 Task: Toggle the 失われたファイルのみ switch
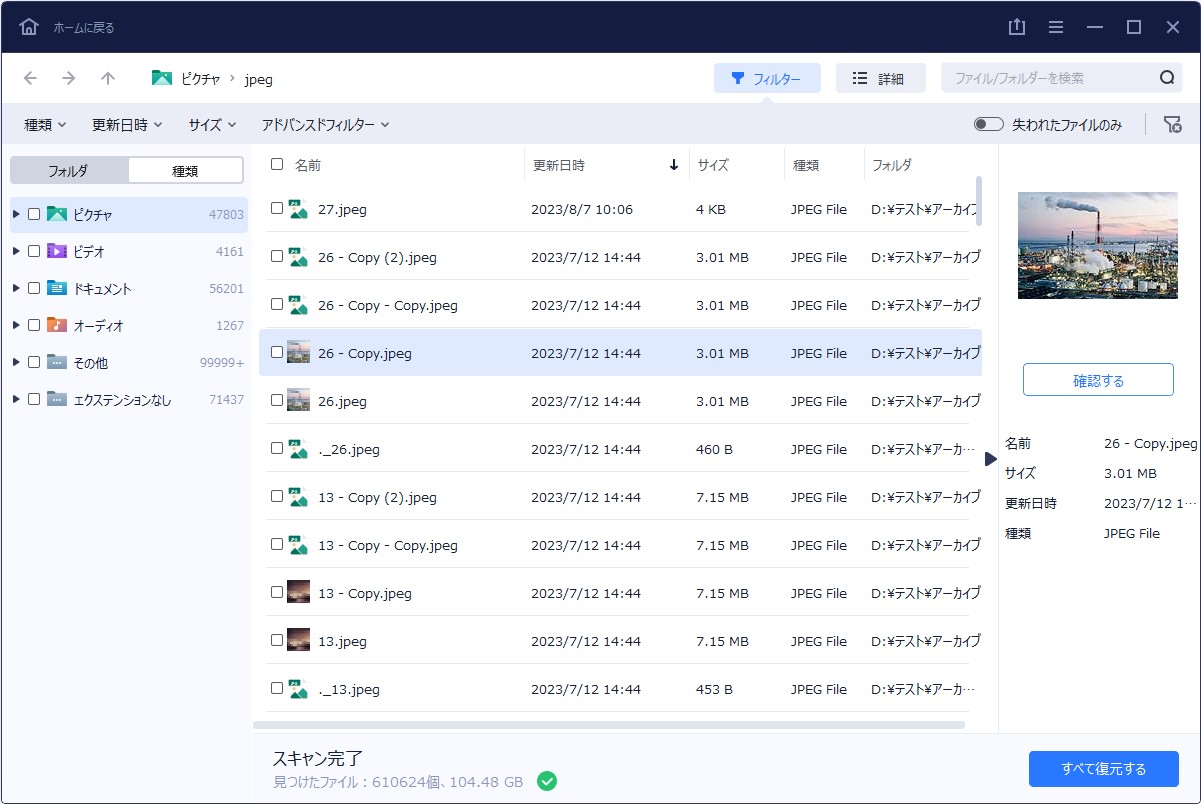[988, 124]
